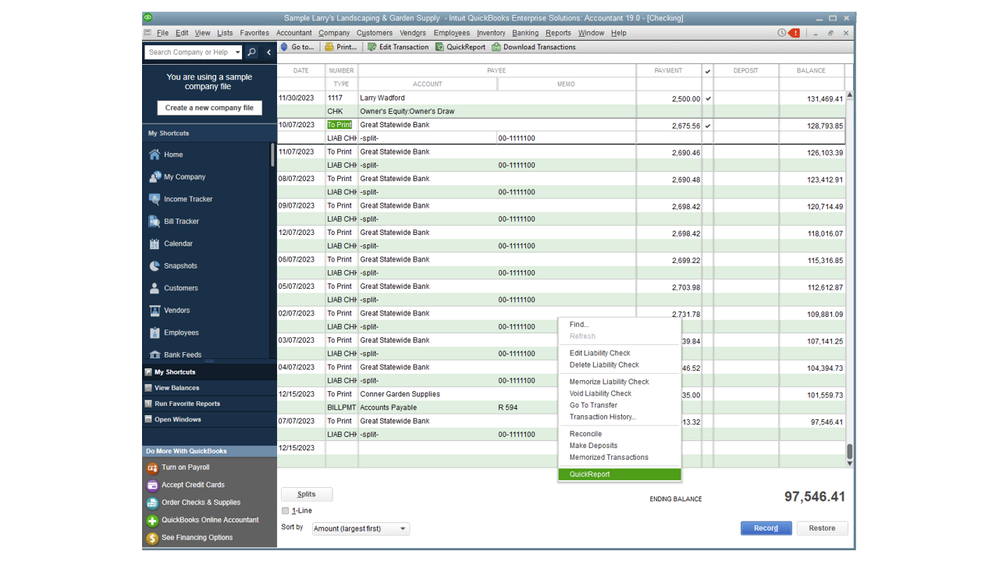Open the Reports menu

[x=558, y=33]
